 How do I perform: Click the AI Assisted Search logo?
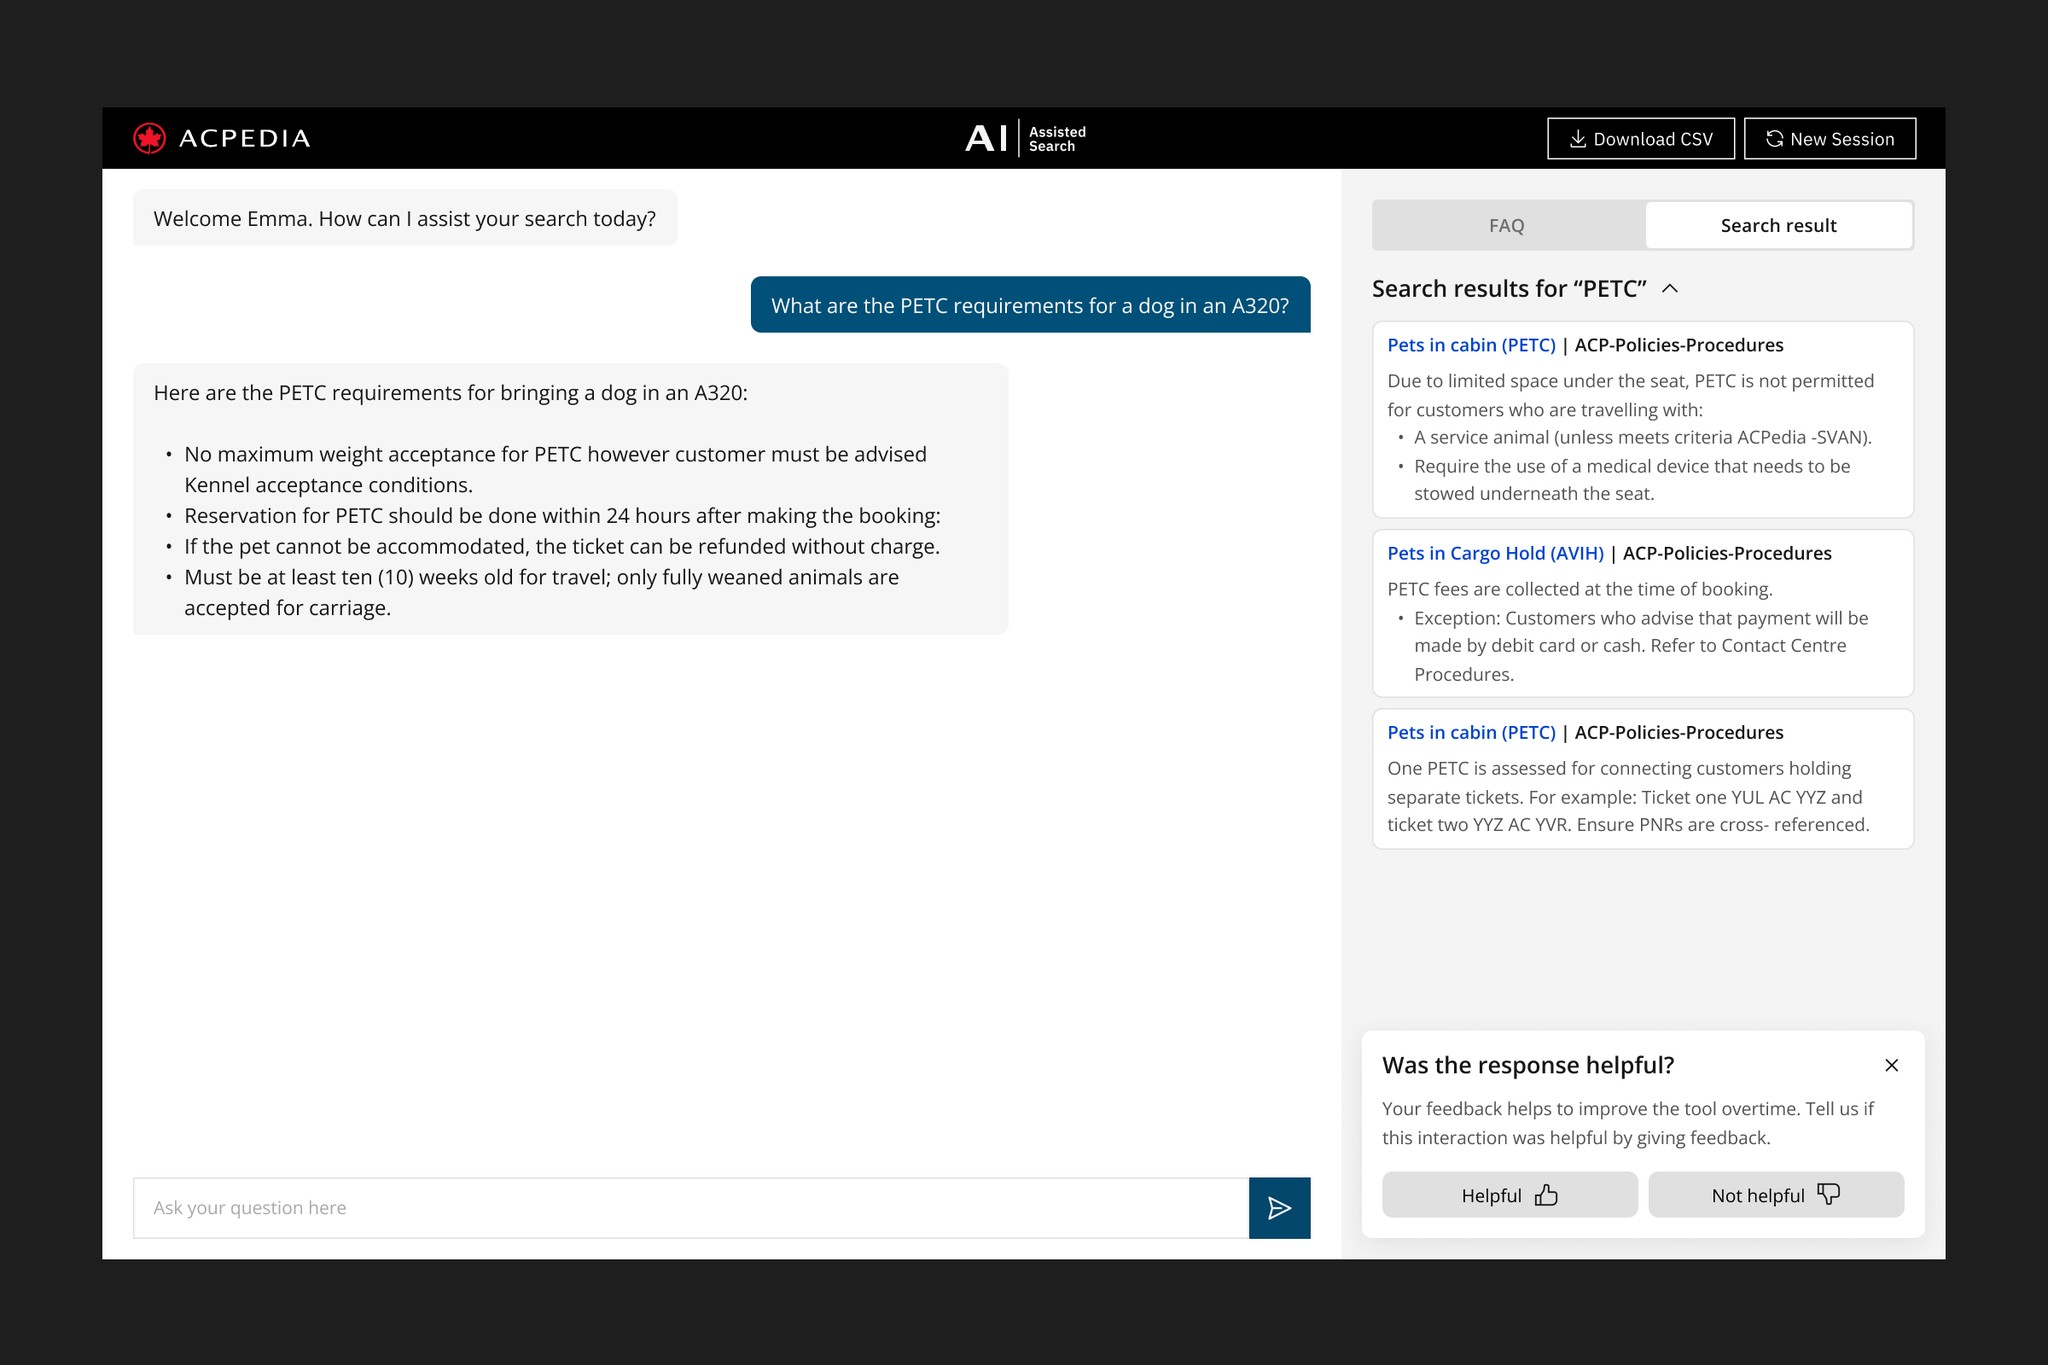pos(1024,138)
